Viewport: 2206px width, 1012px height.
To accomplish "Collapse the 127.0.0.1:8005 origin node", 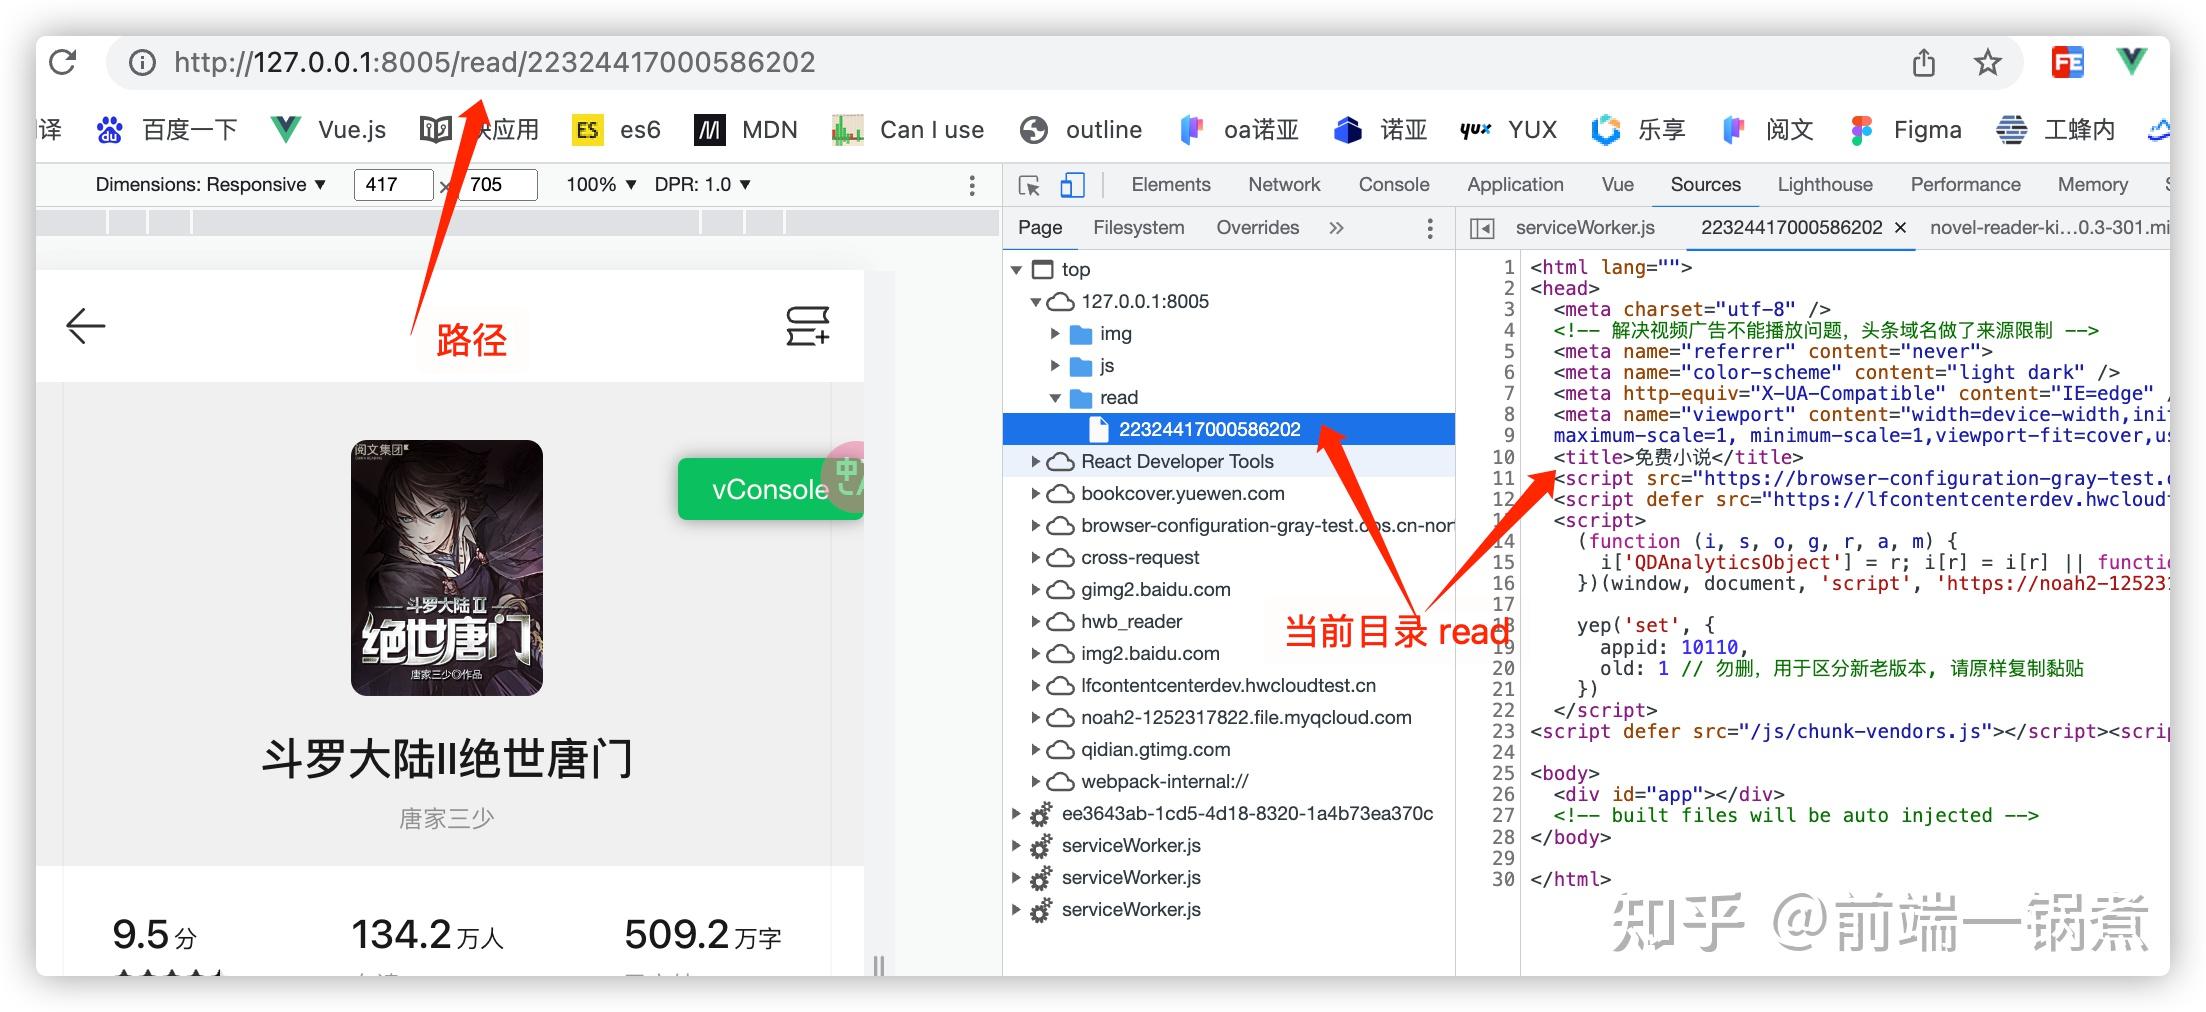I will pyautogui.click(x=1036, y=302).
